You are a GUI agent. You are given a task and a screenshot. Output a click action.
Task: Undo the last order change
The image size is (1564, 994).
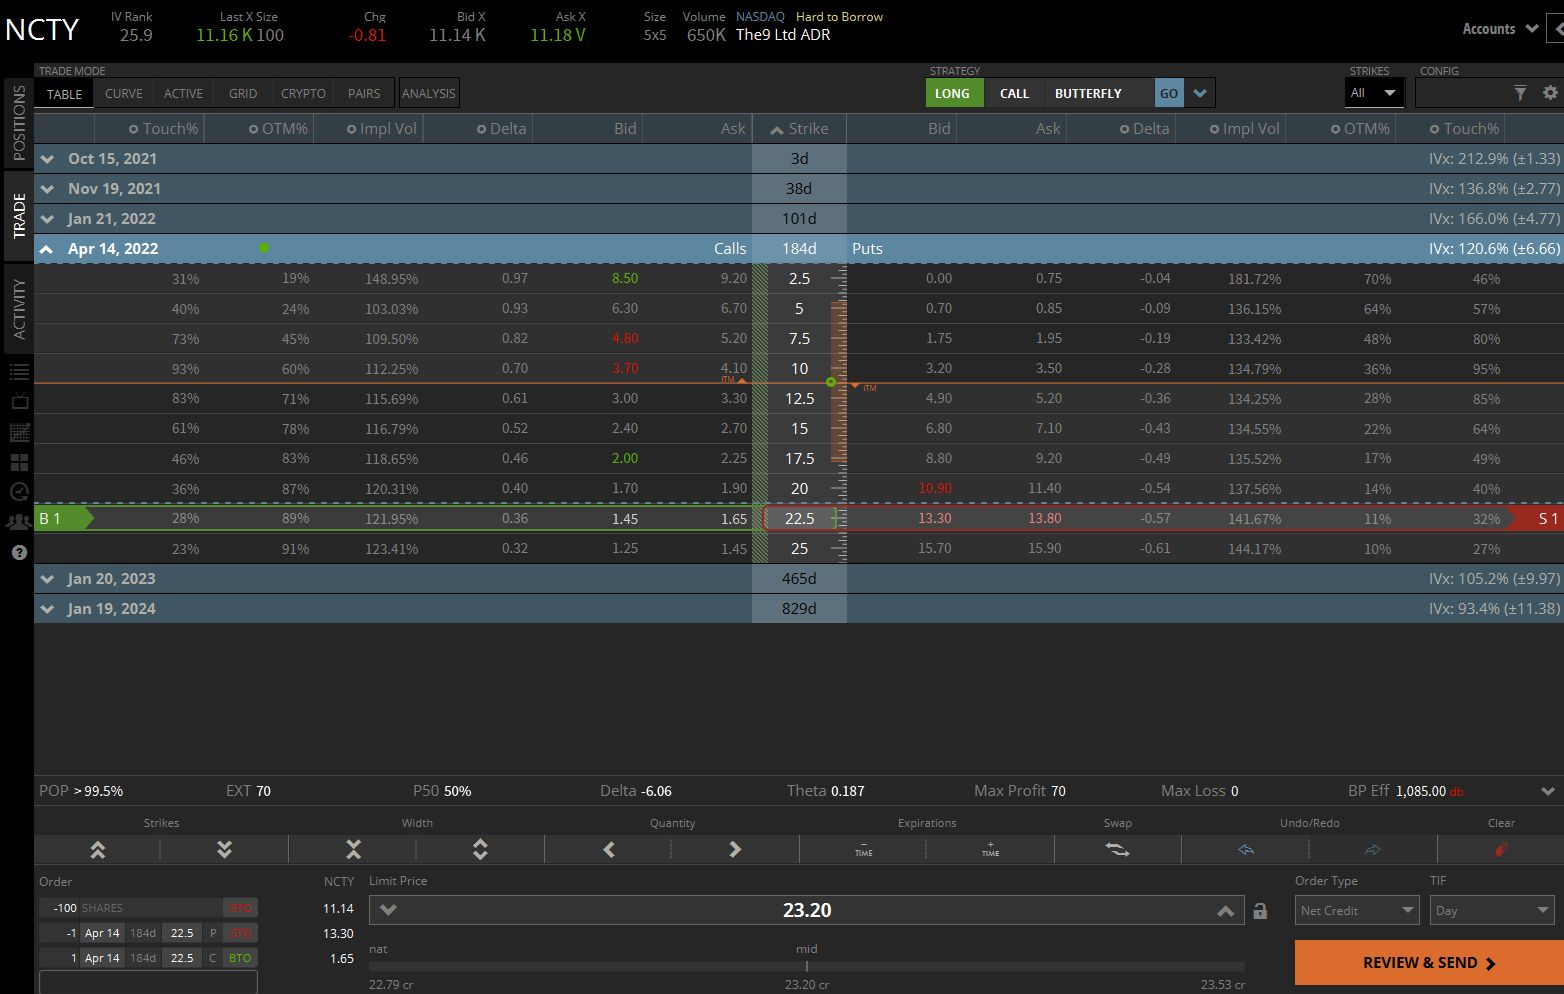click(1245, 850)
